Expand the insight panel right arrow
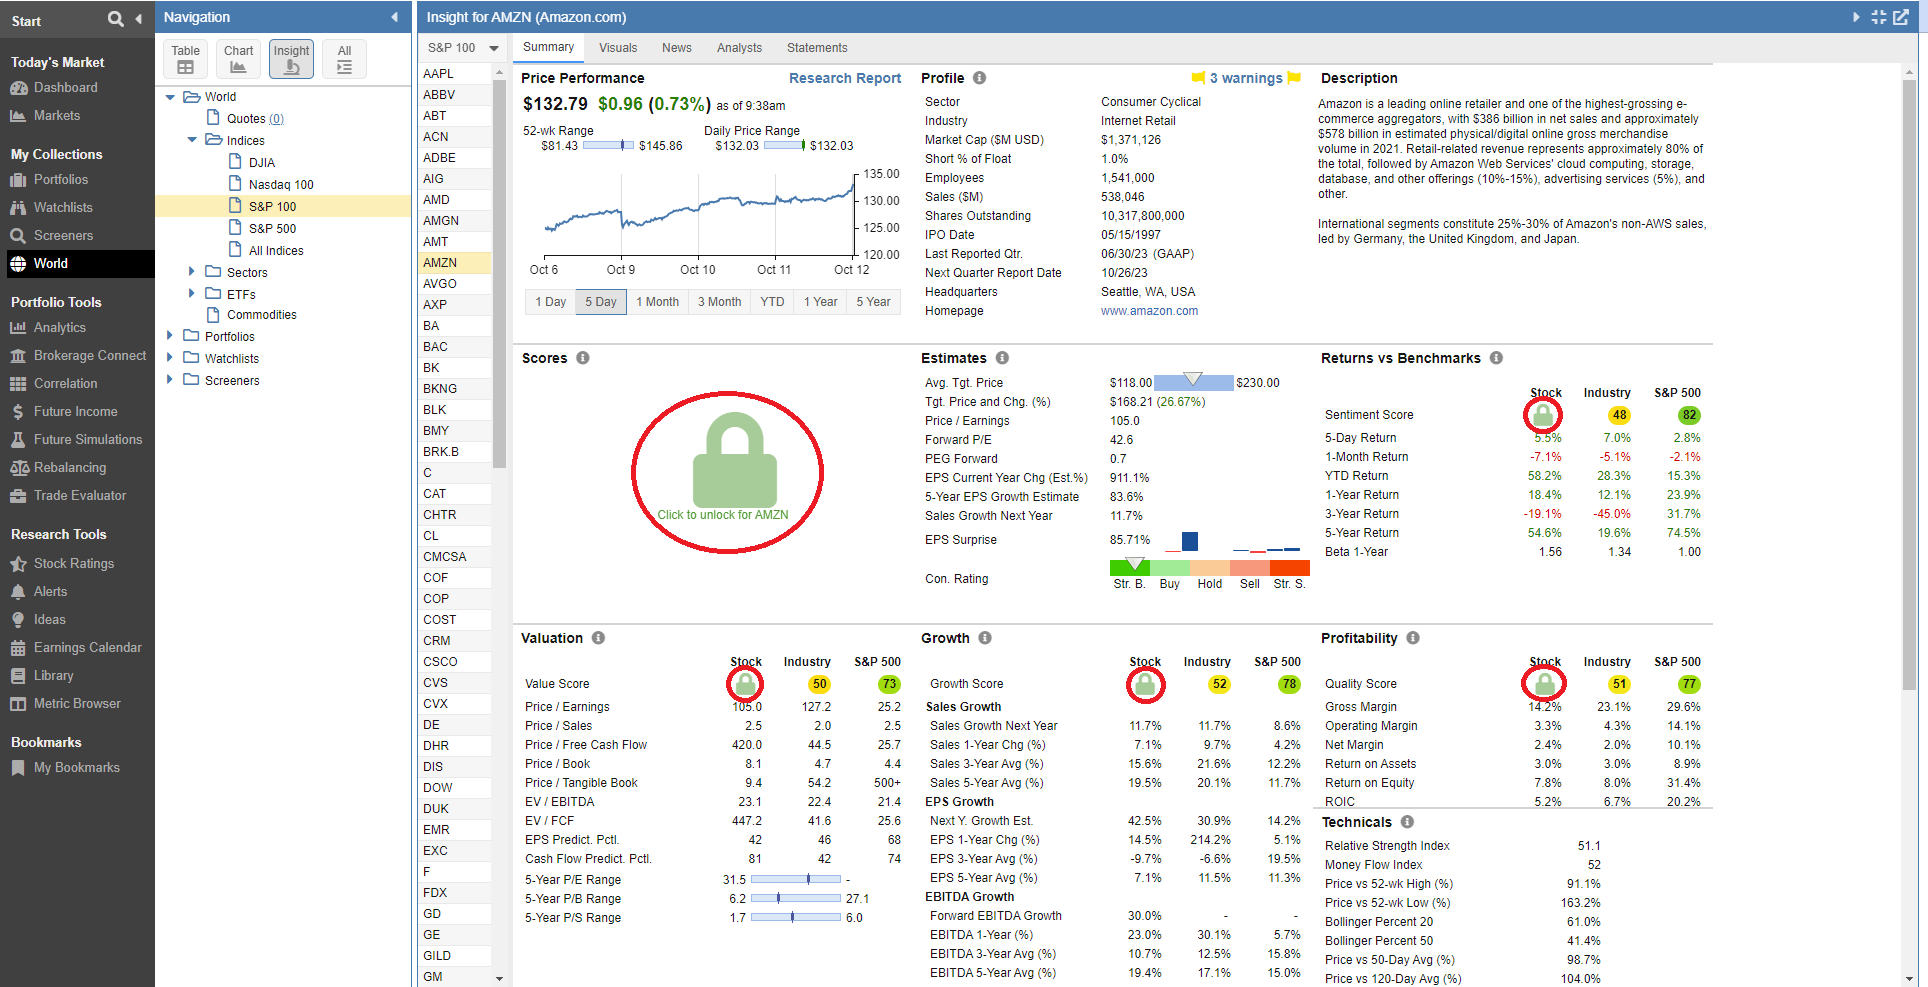 coord(1856,17)
